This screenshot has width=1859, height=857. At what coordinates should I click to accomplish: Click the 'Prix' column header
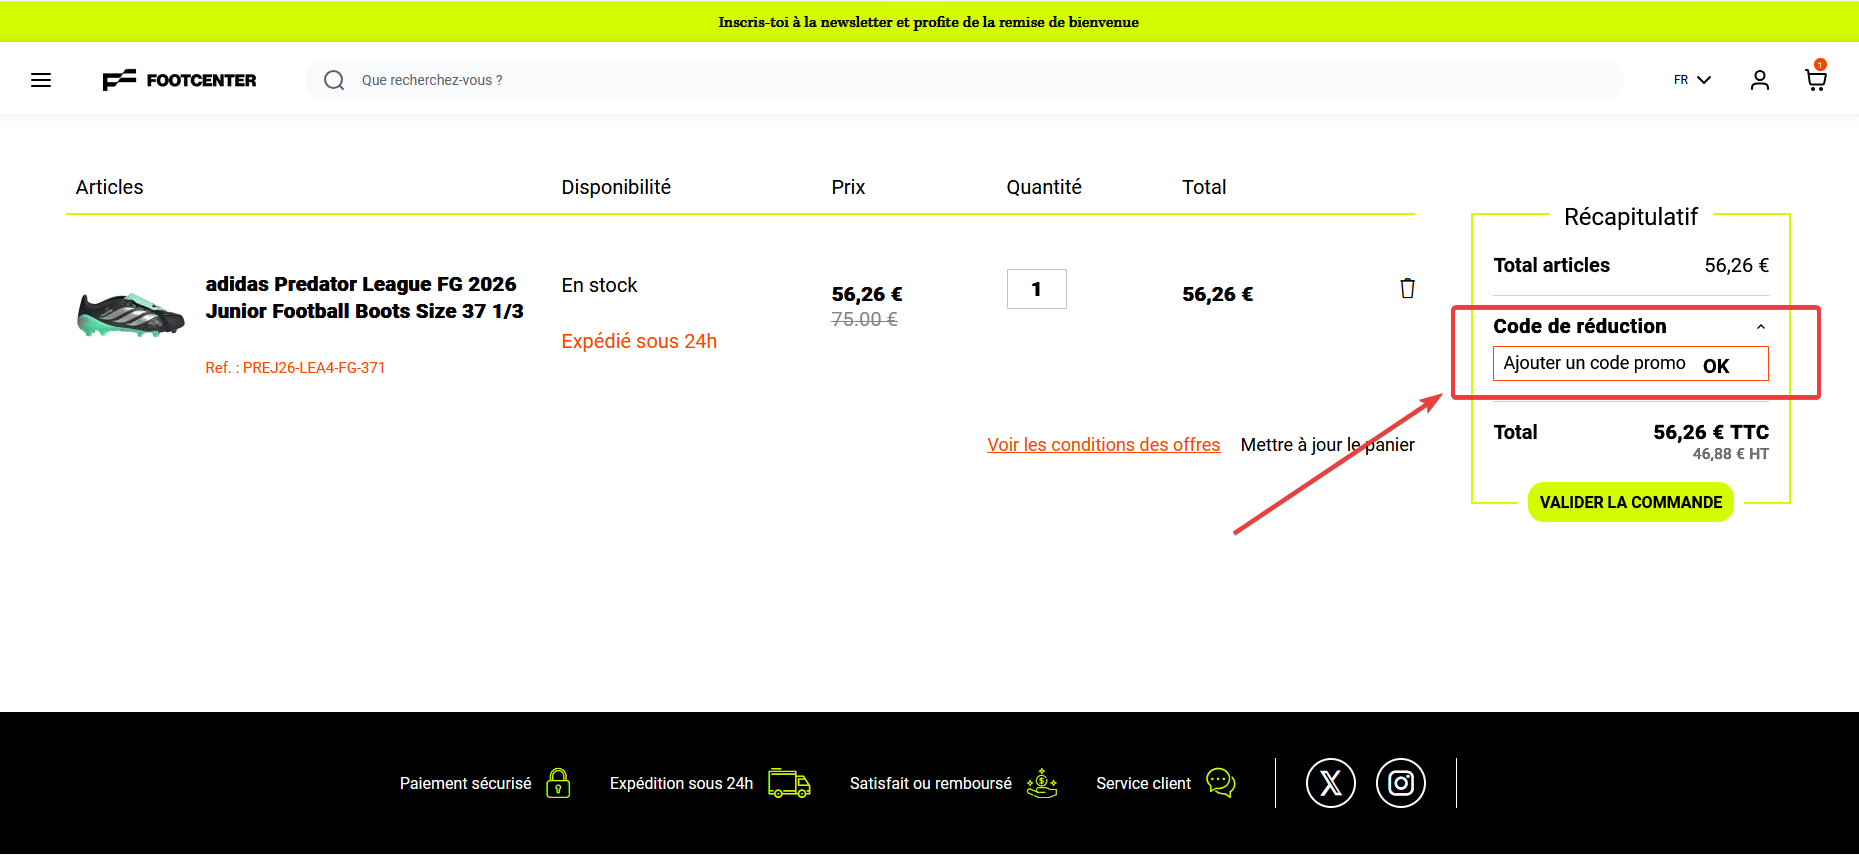point(848,187)
